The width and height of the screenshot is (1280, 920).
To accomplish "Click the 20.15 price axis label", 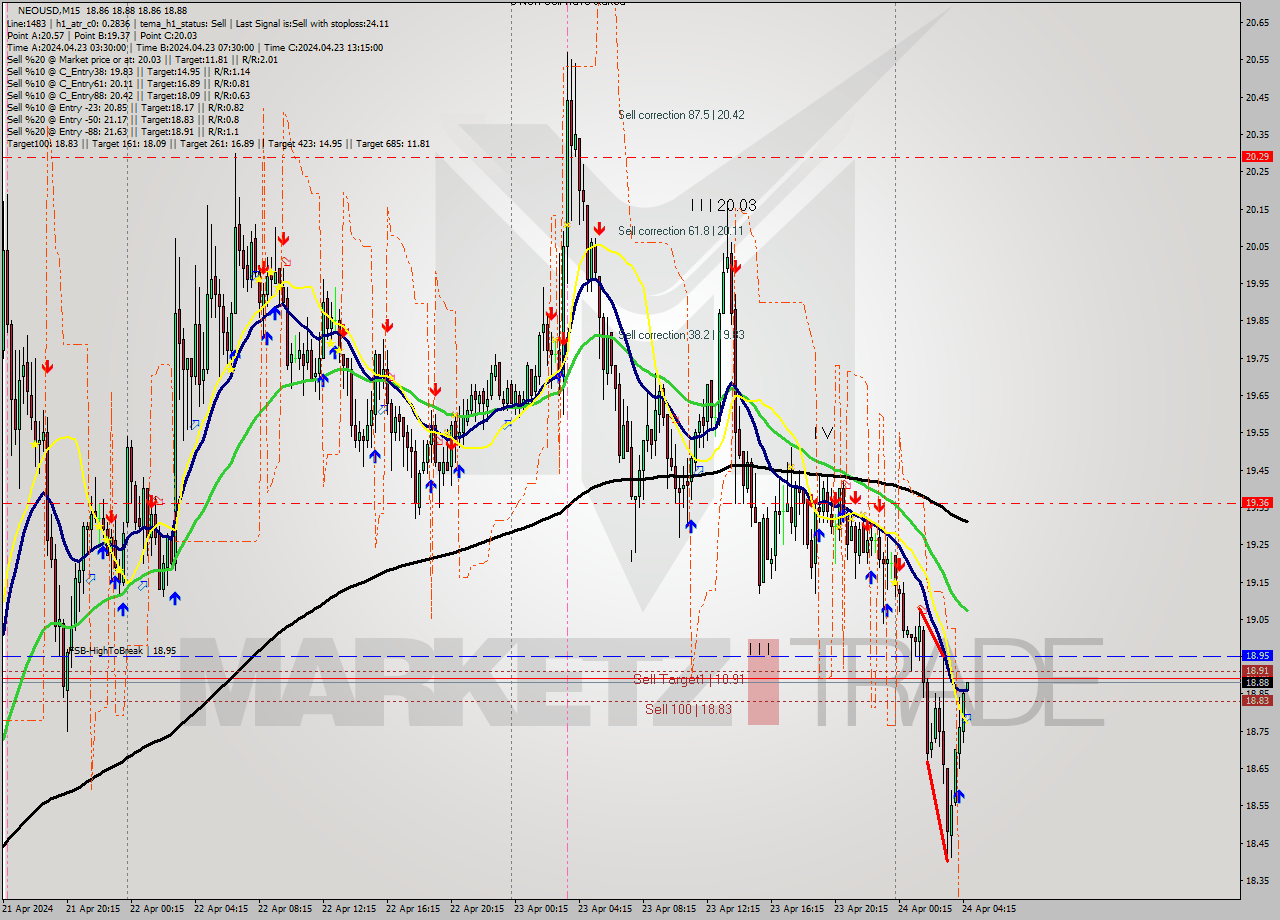I will [x=1257, y=210].
